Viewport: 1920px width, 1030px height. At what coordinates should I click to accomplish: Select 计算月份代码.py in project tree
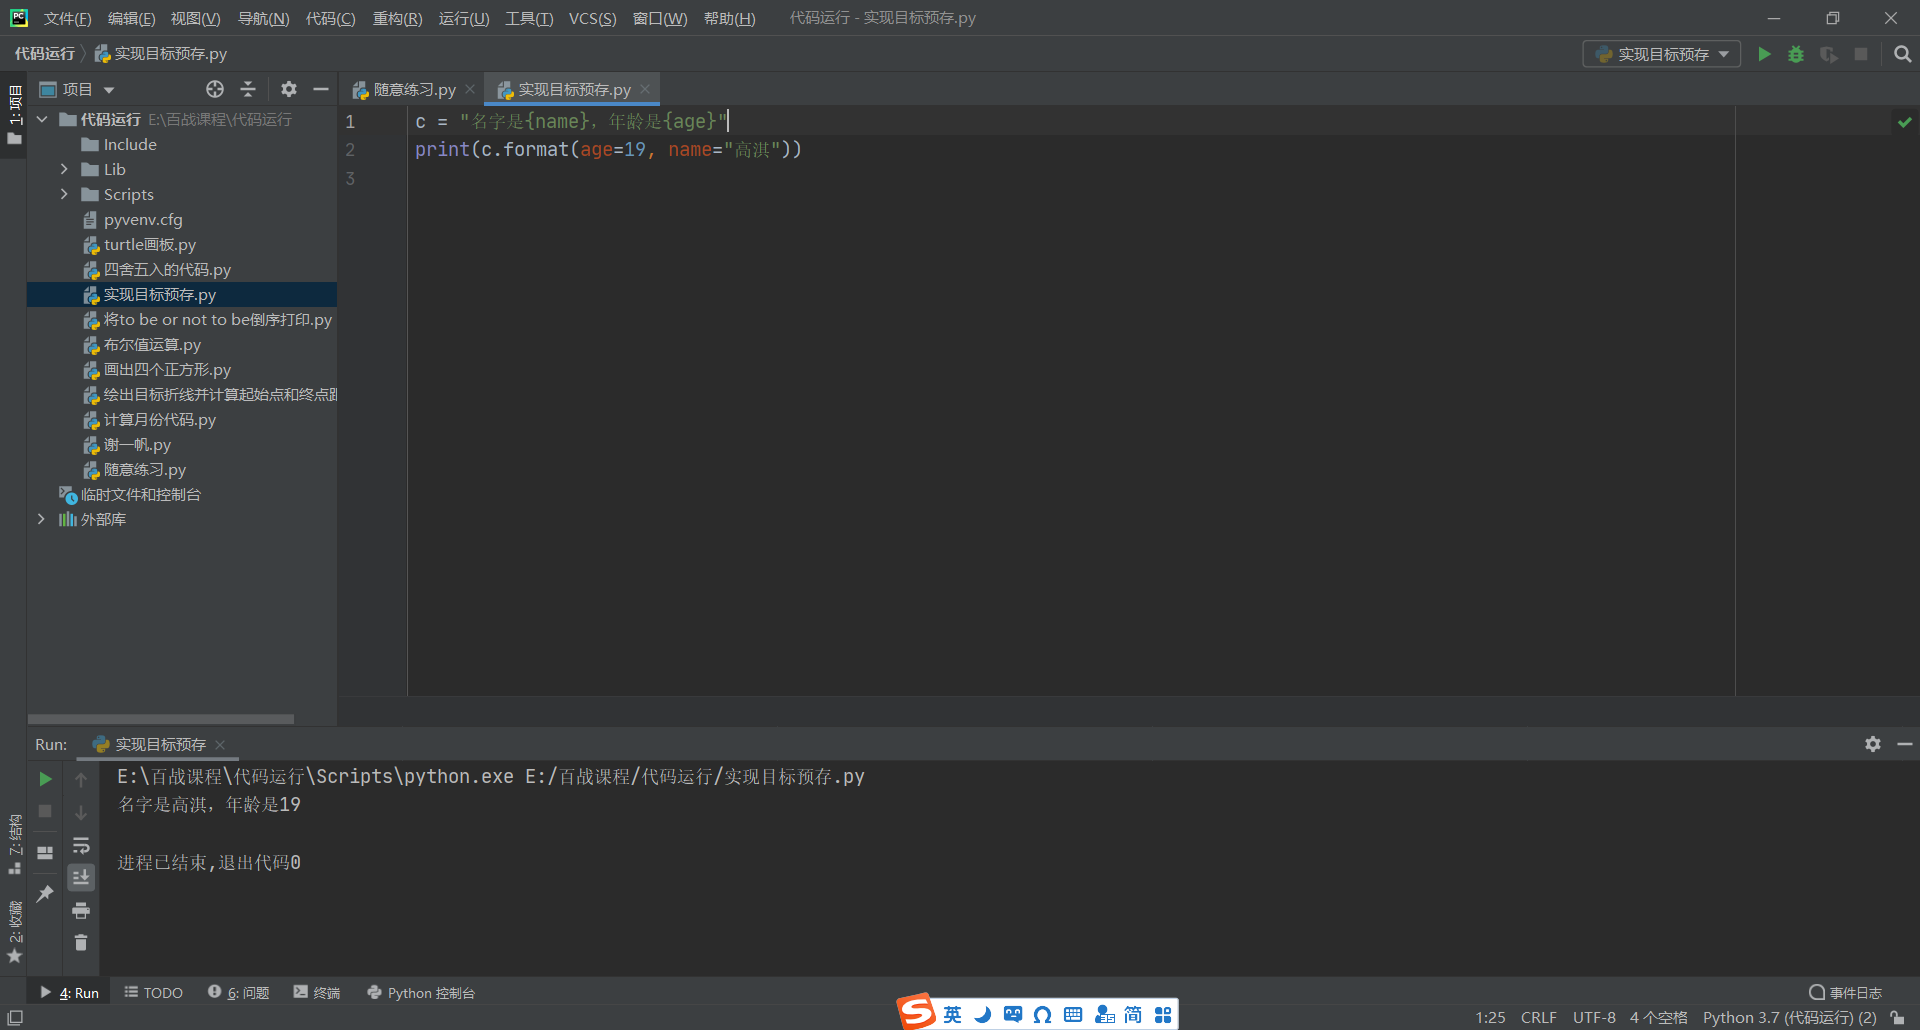pos(160,419)
